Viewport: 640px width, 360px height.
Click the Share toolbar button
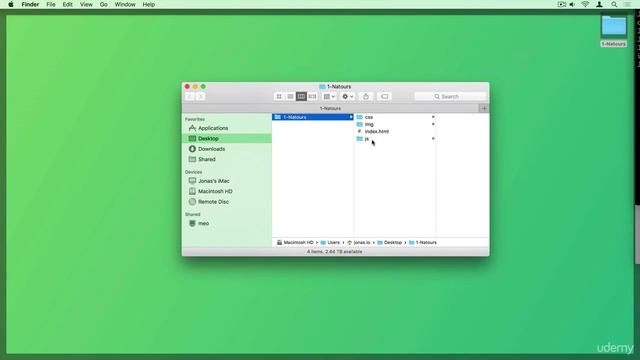click(x=366, y=96)
